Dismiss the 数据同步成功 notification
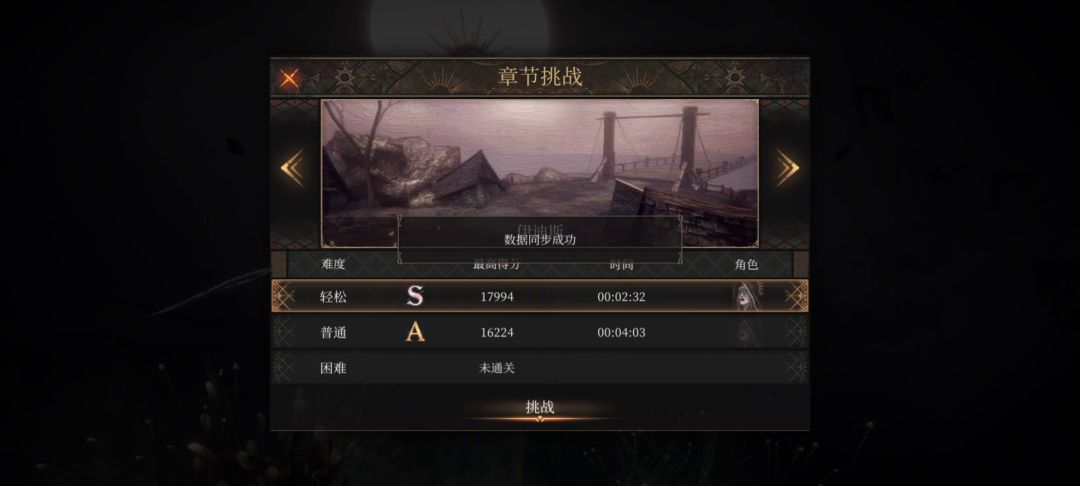This screenshot has width=1080, height=486. pyautogui.click(x=540, y=240)
